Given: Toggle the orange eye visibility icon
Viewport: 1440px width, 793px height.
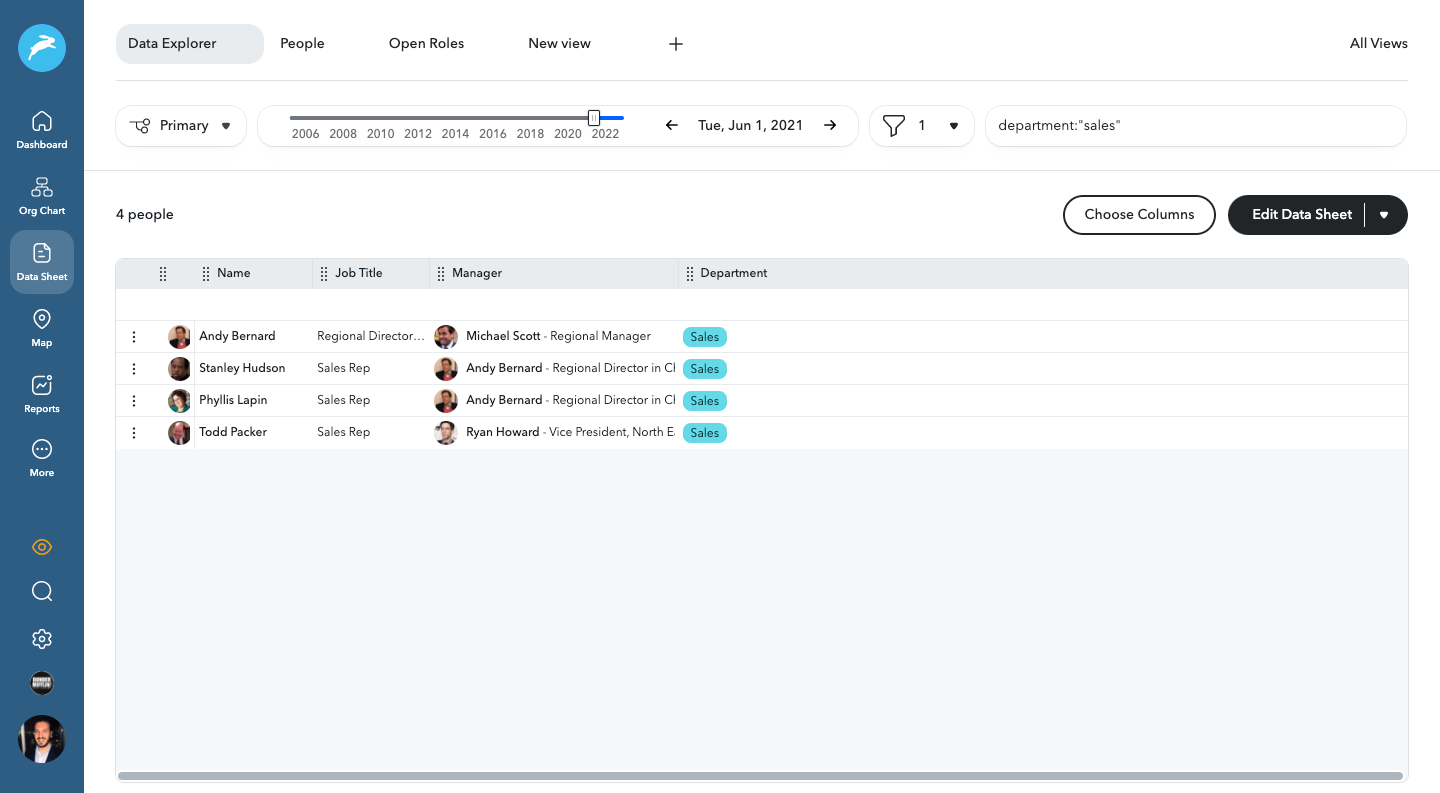Looking at the screenshot, I should (42, 547).
